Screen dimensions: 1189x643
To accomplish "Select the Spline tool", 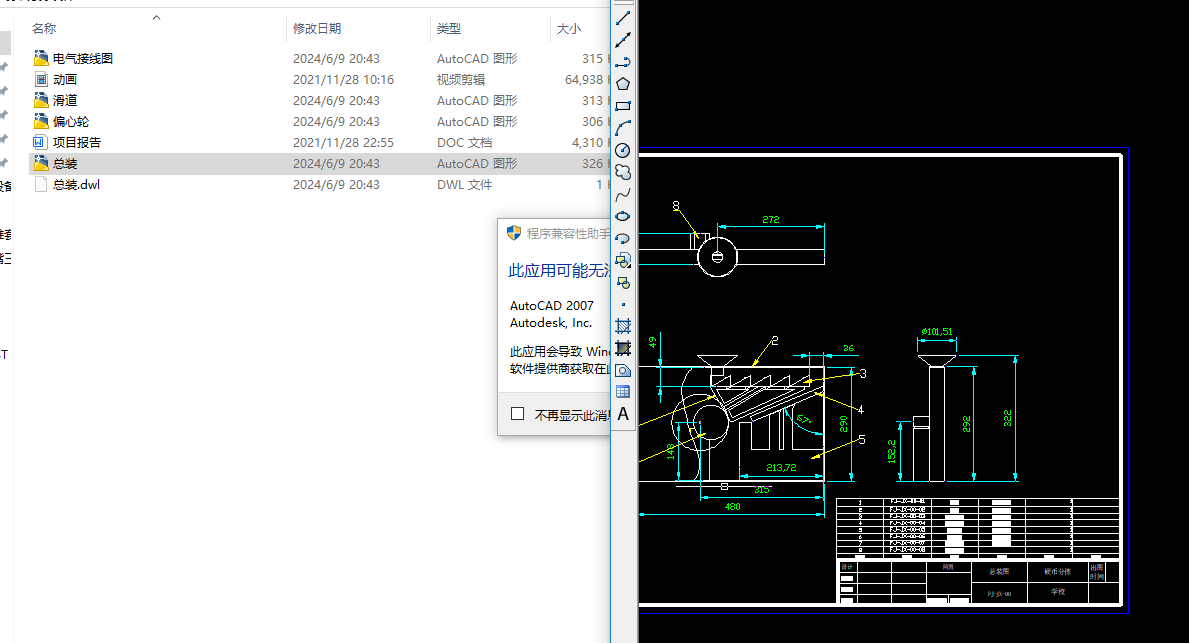I will point(623,195).
